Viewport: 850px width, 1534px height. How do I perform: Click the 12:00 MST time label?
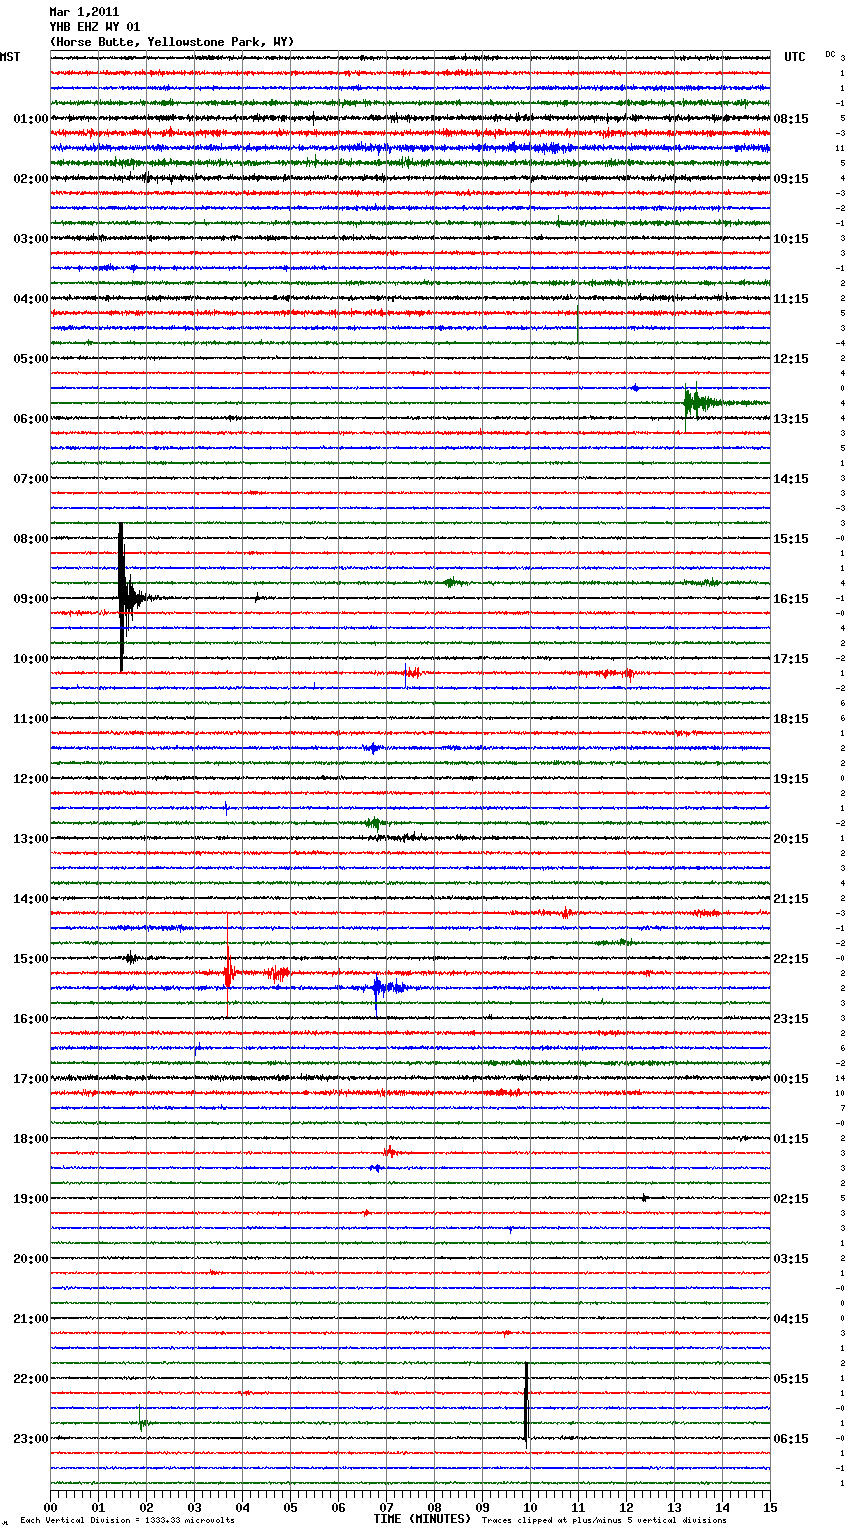(x=30, y=779)
